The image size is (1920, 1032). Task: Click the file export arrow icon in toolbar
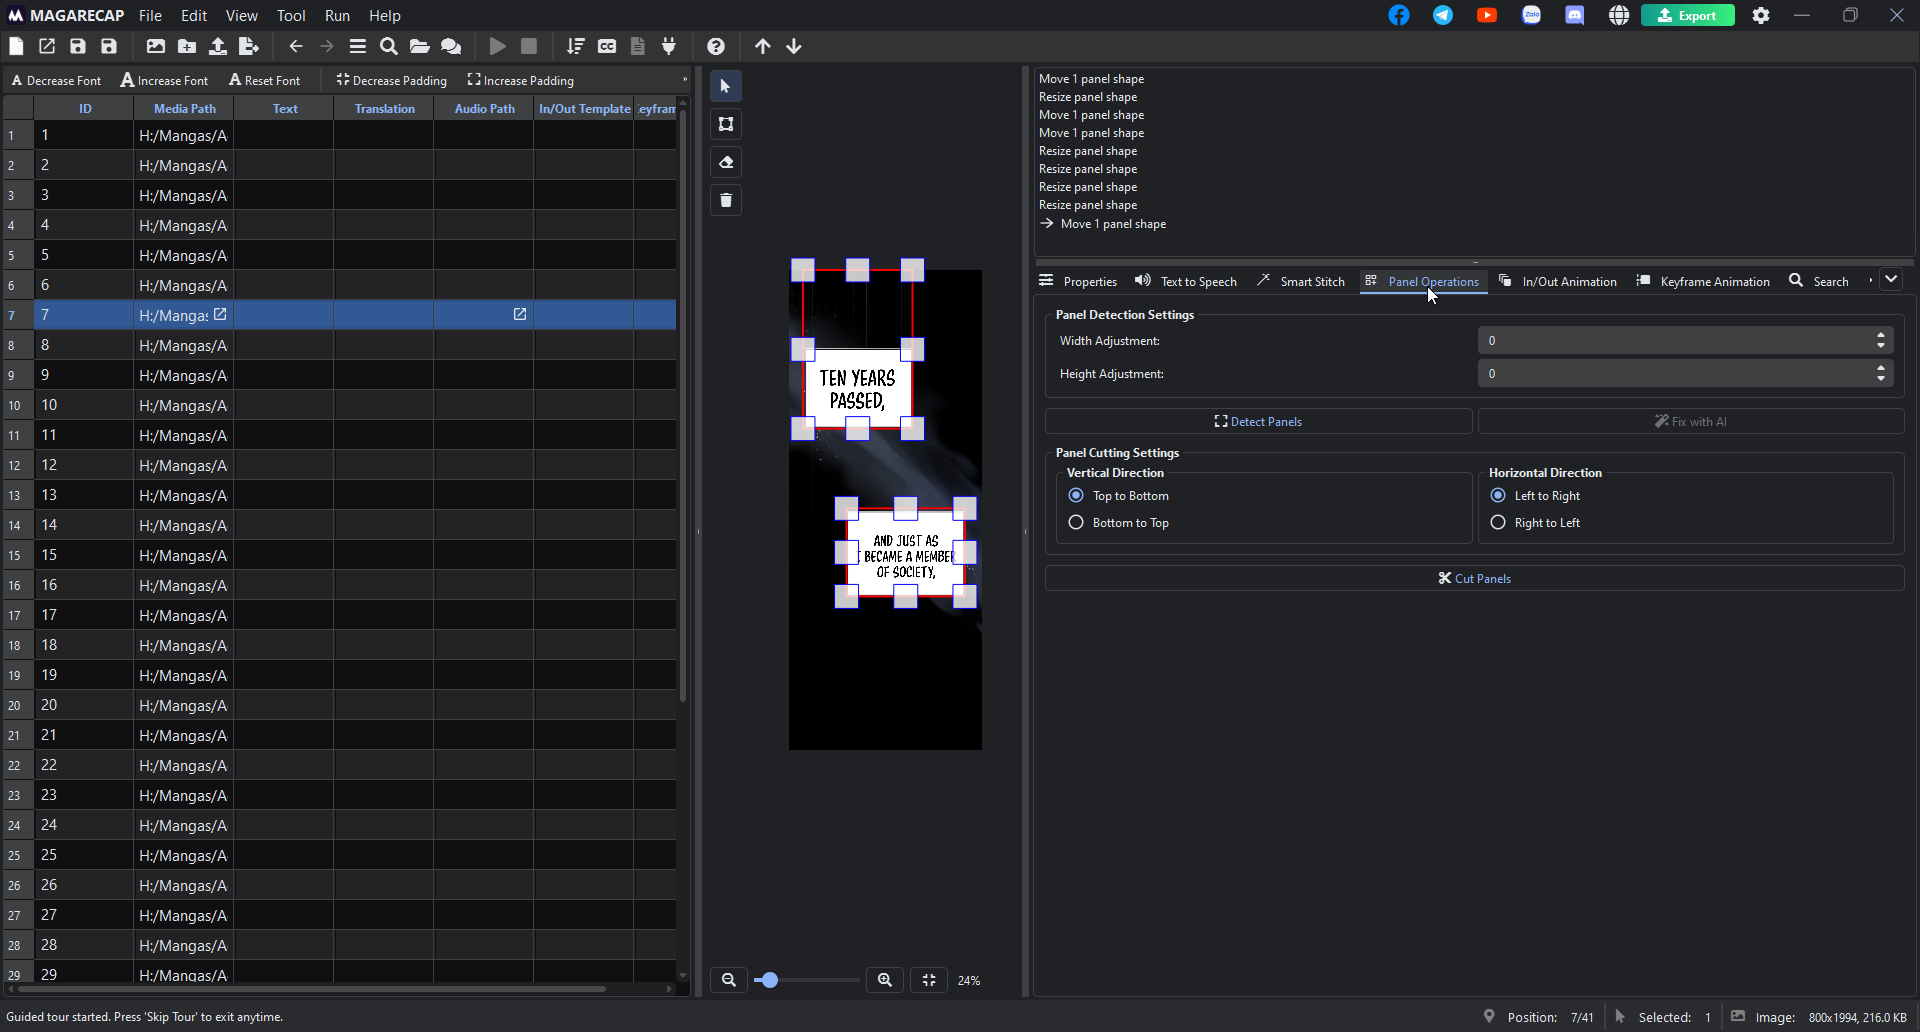(x=249, y=46)
